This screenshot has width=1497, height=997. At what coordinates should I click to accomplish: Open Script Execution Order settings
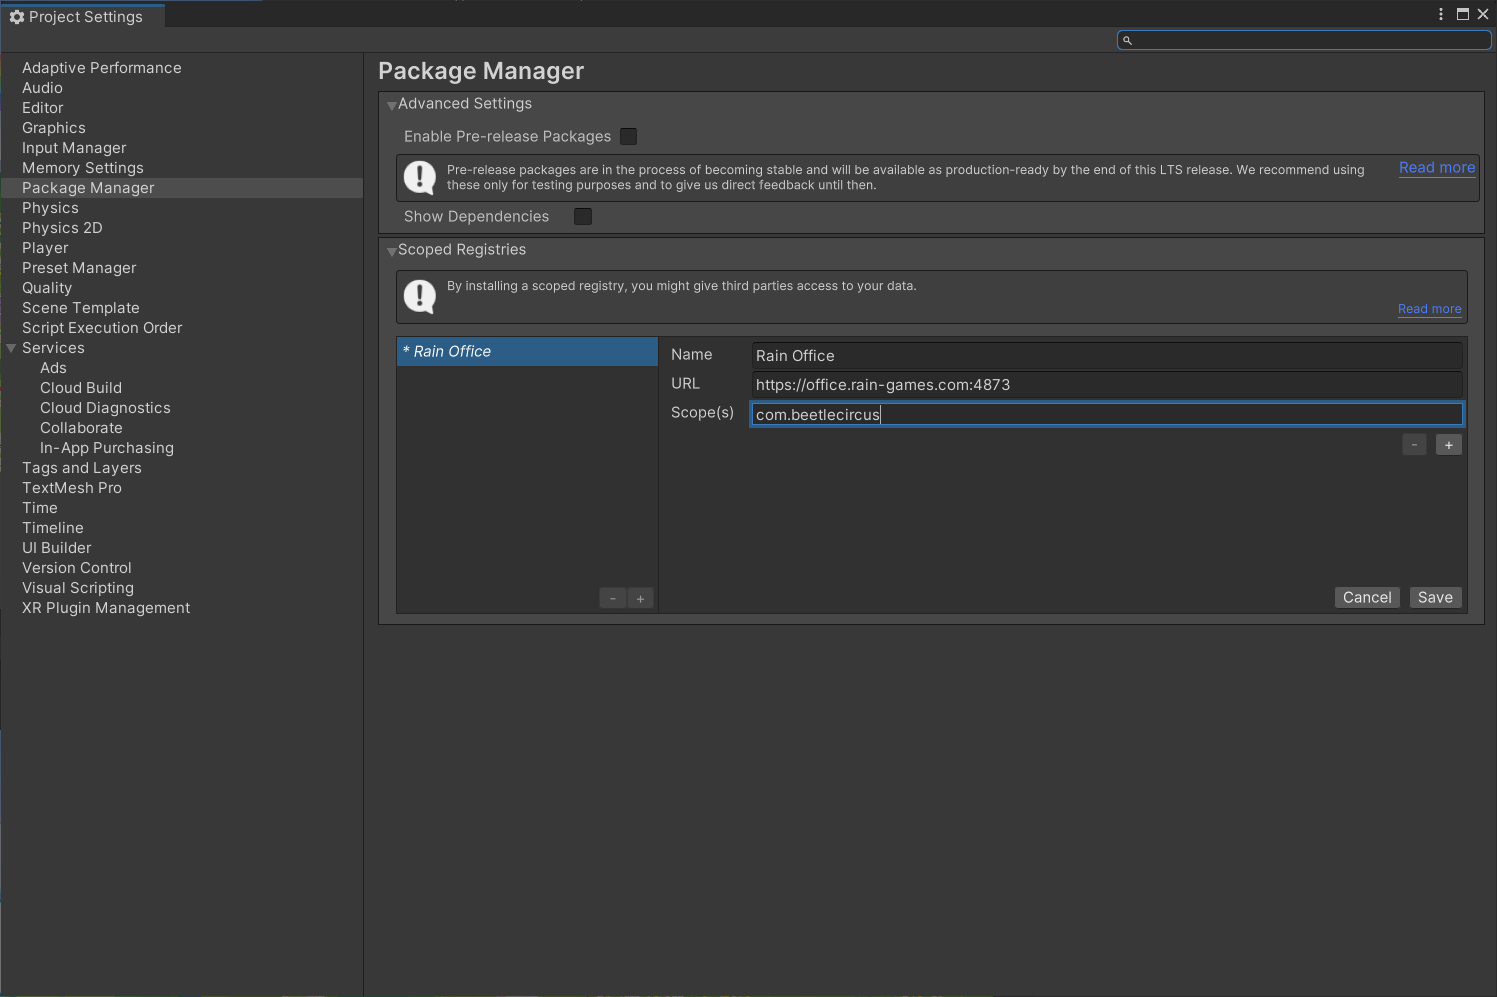[x=102, y=328]
